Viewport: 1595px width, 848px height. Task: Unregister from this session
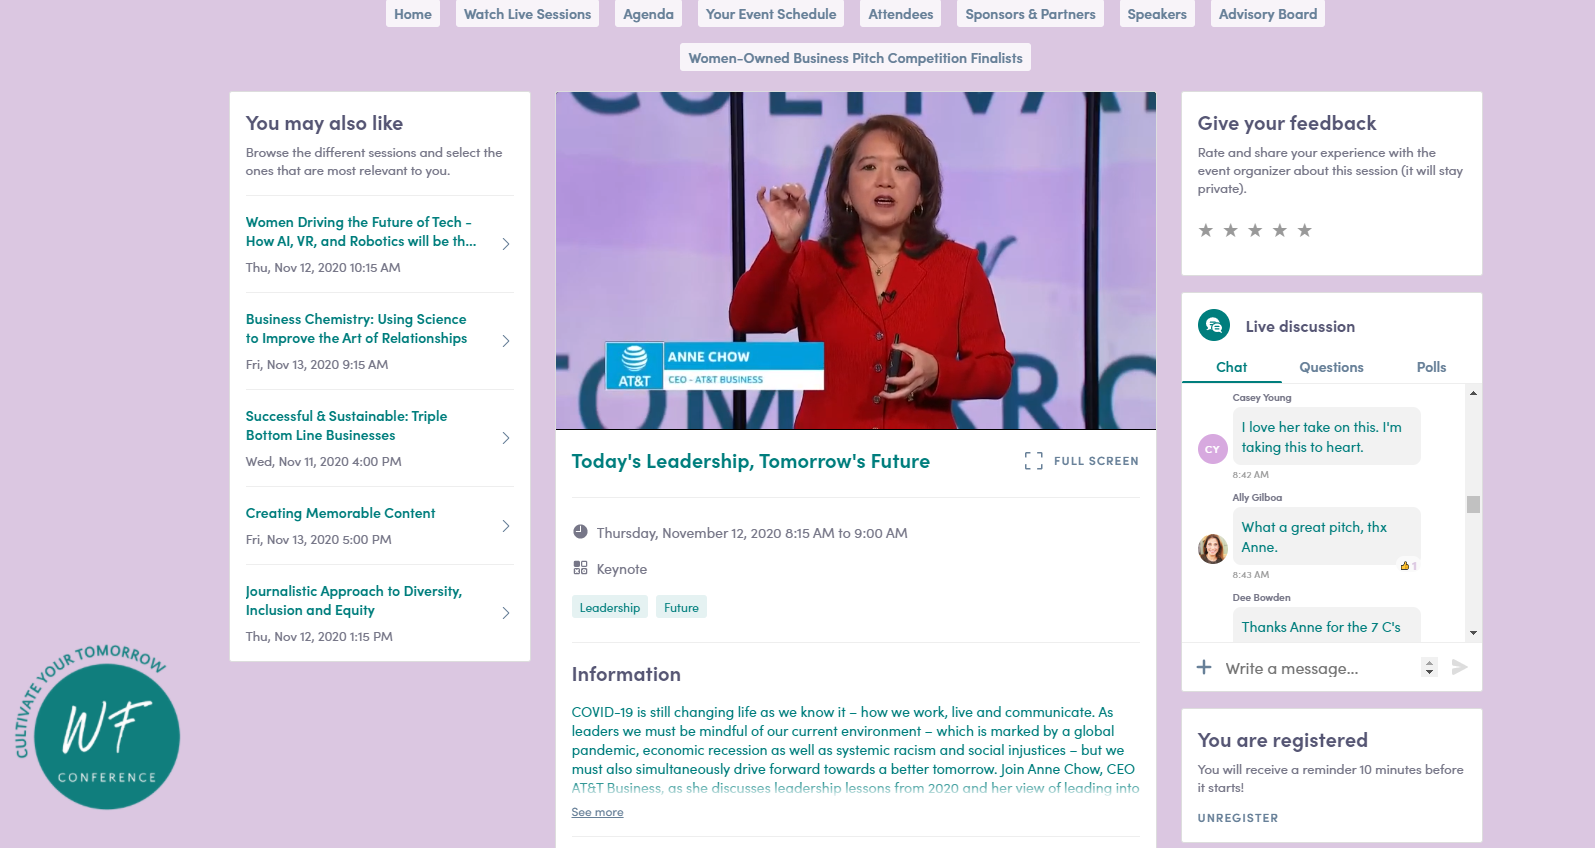(x=1238, y=818)
